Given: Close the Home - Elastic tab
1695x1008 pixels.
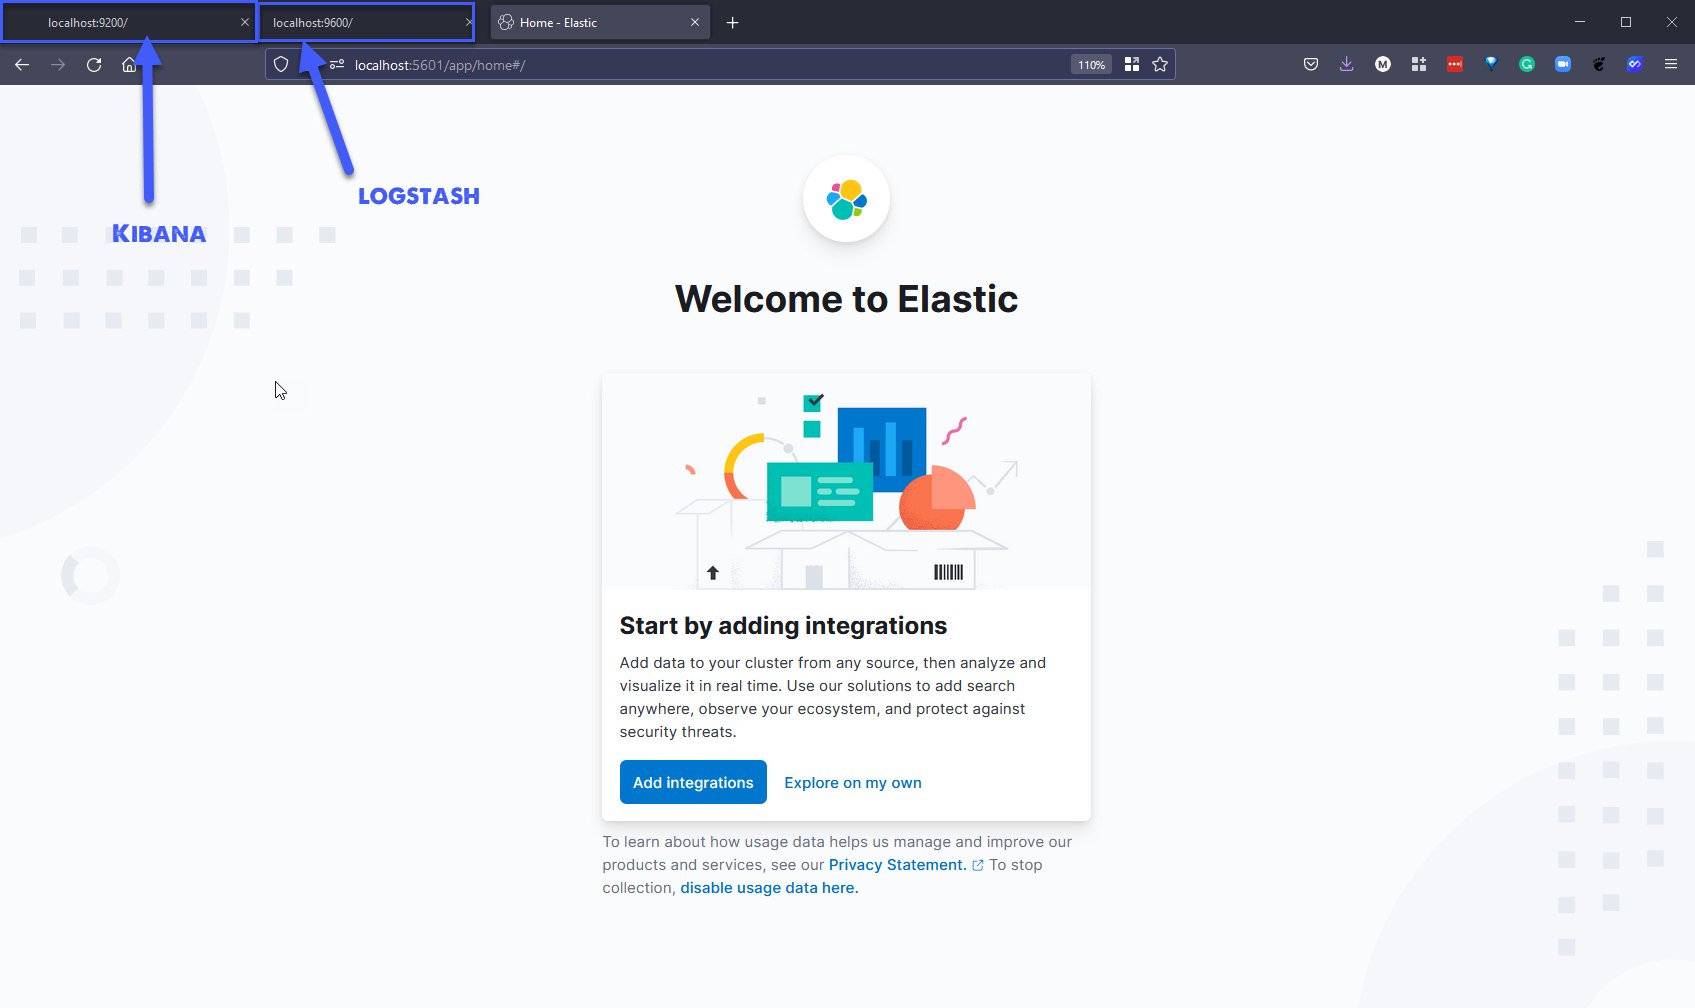Looking at the screenshot, I should click(695, 23).
